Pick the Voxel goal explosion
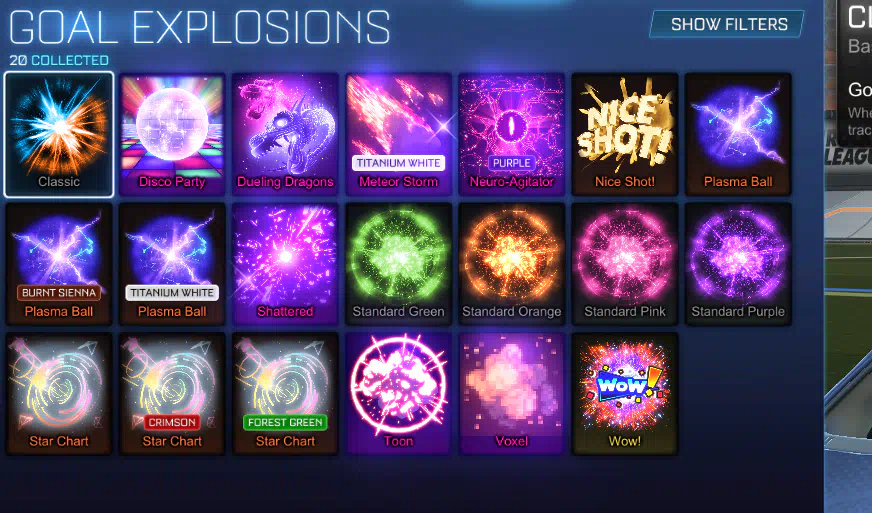 tap(512, 393)
